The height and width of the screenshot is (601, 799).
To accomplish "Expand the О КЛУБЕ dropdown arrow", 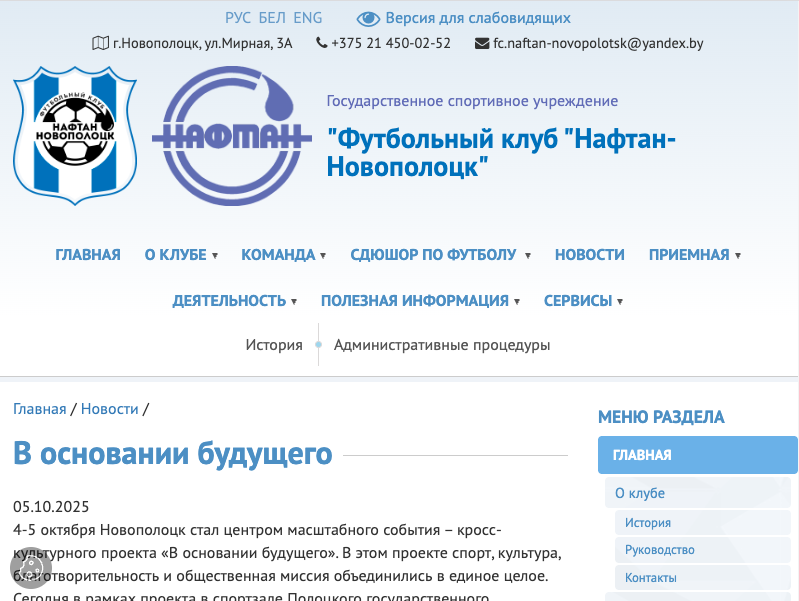I will (x=215, y=255).
